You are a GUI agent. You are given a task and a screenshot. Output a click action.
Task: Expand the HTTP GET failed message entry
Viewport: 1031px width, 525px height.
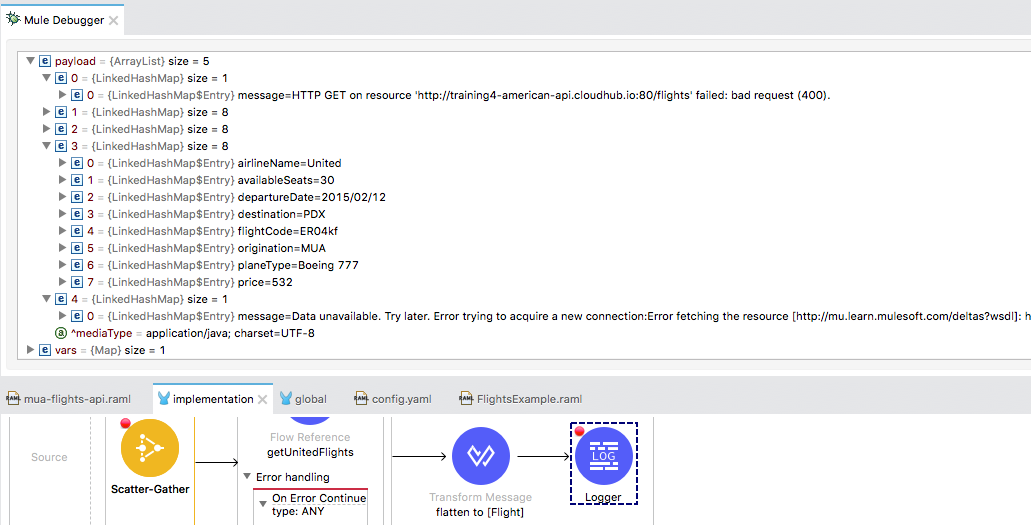point(63,95)
